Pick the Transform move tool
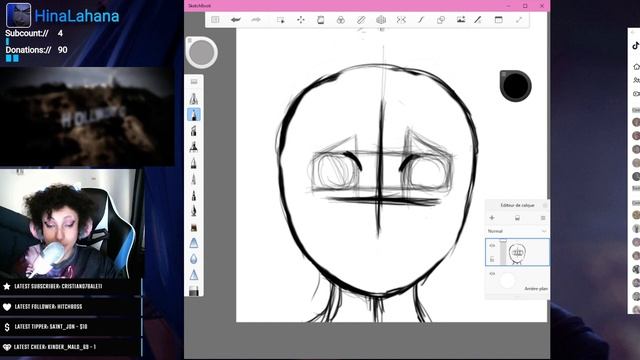This screenshot has width=640, height=360. (x=301, y=20)
